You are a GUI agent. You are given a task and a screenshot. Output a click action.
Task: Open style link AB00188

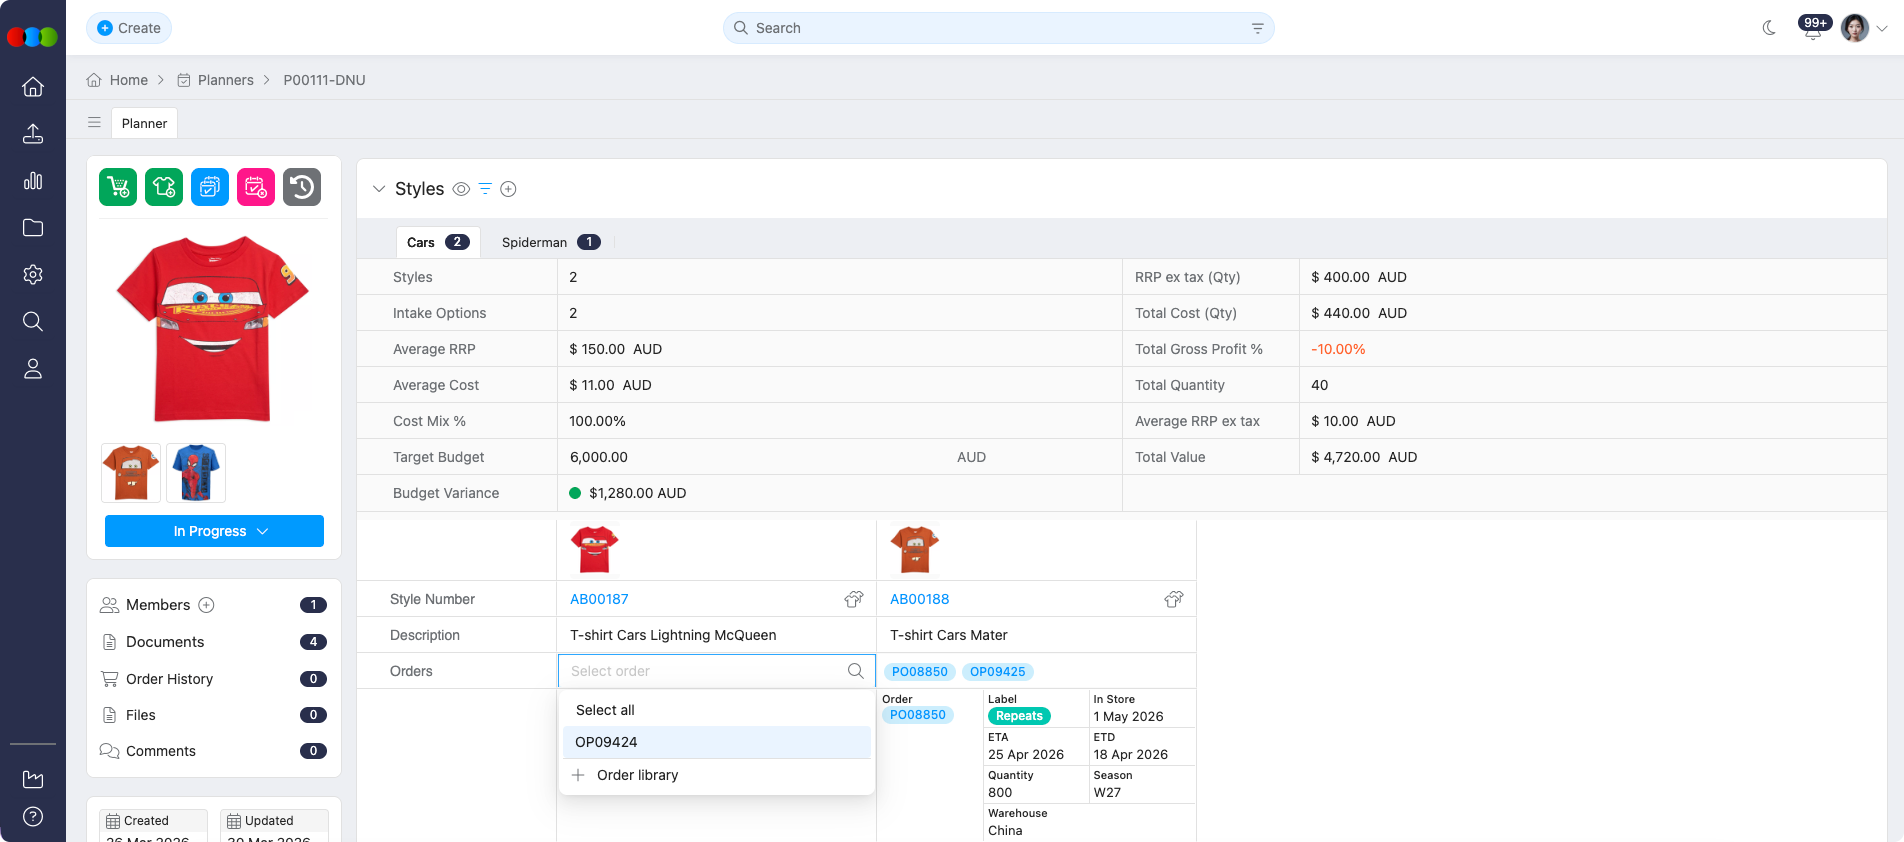pos(919,599)
